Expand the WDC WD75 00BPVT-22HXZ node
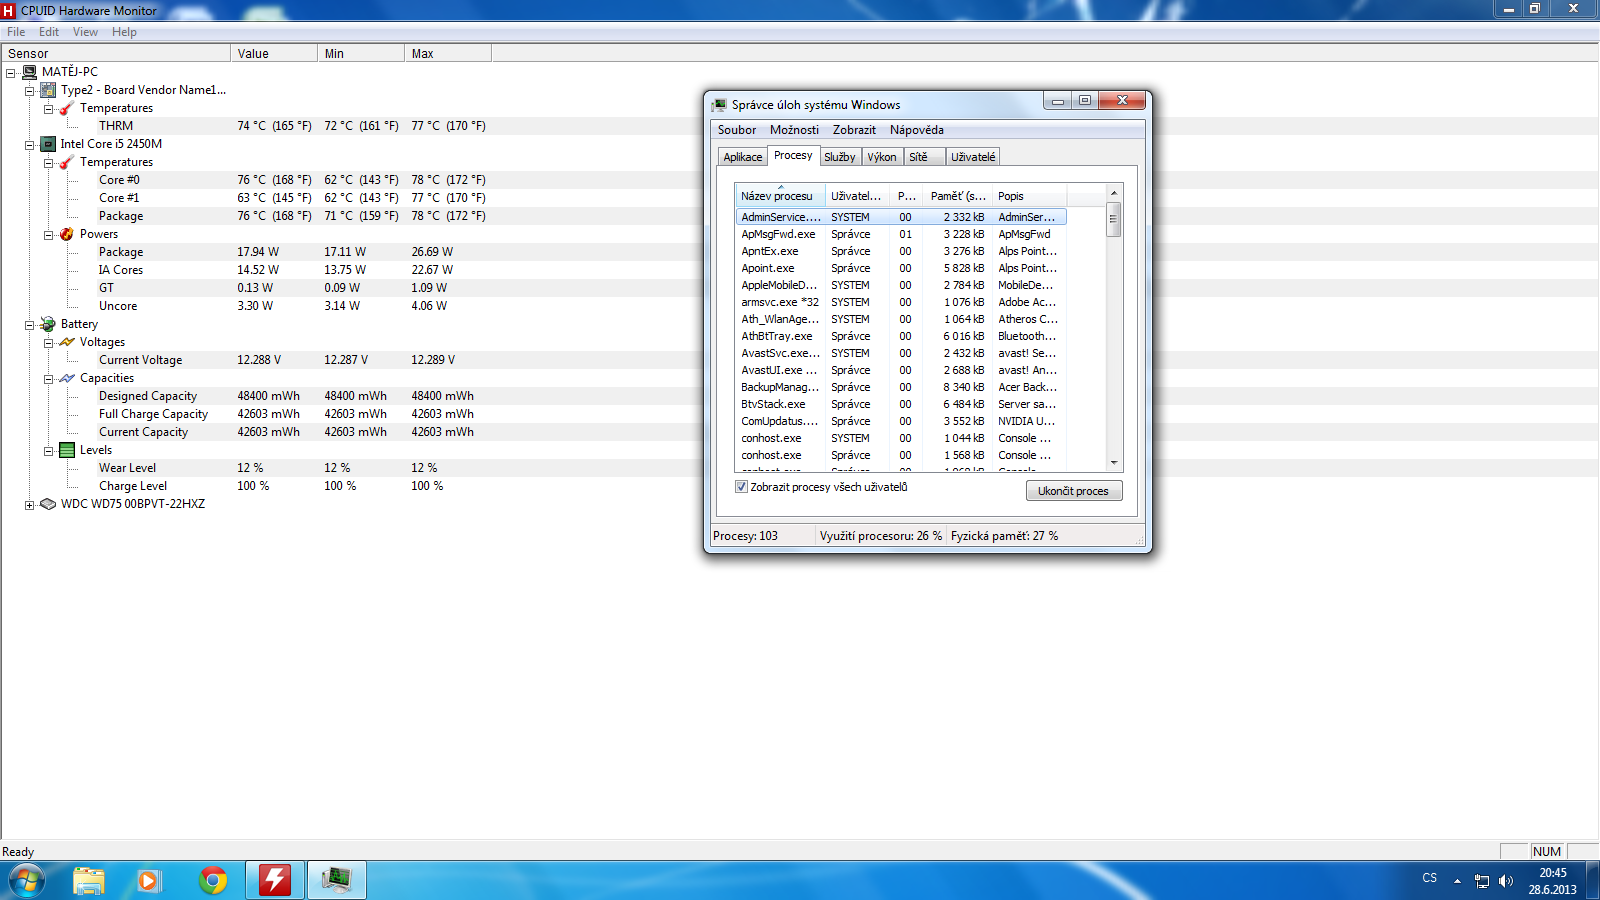The height and width of the screenshot is (900, 1600). point(30,504)
